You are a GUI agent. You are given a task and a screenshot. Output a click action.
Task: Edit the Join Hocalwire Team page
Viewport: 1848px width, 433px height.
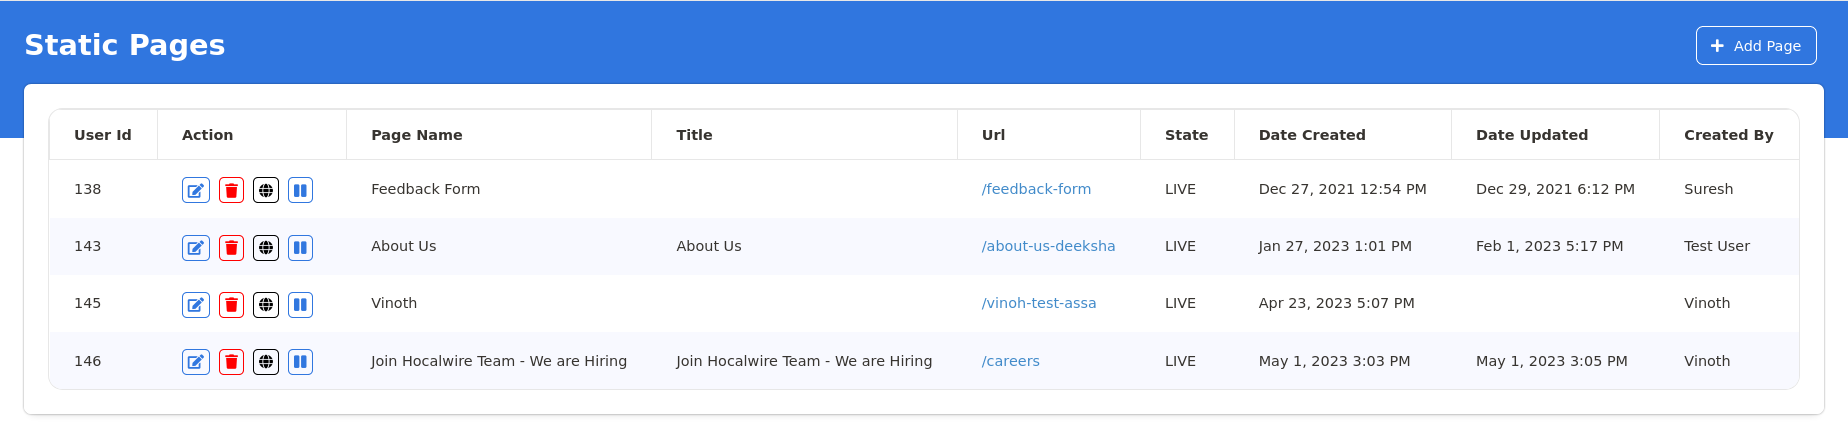coord(196,362)
